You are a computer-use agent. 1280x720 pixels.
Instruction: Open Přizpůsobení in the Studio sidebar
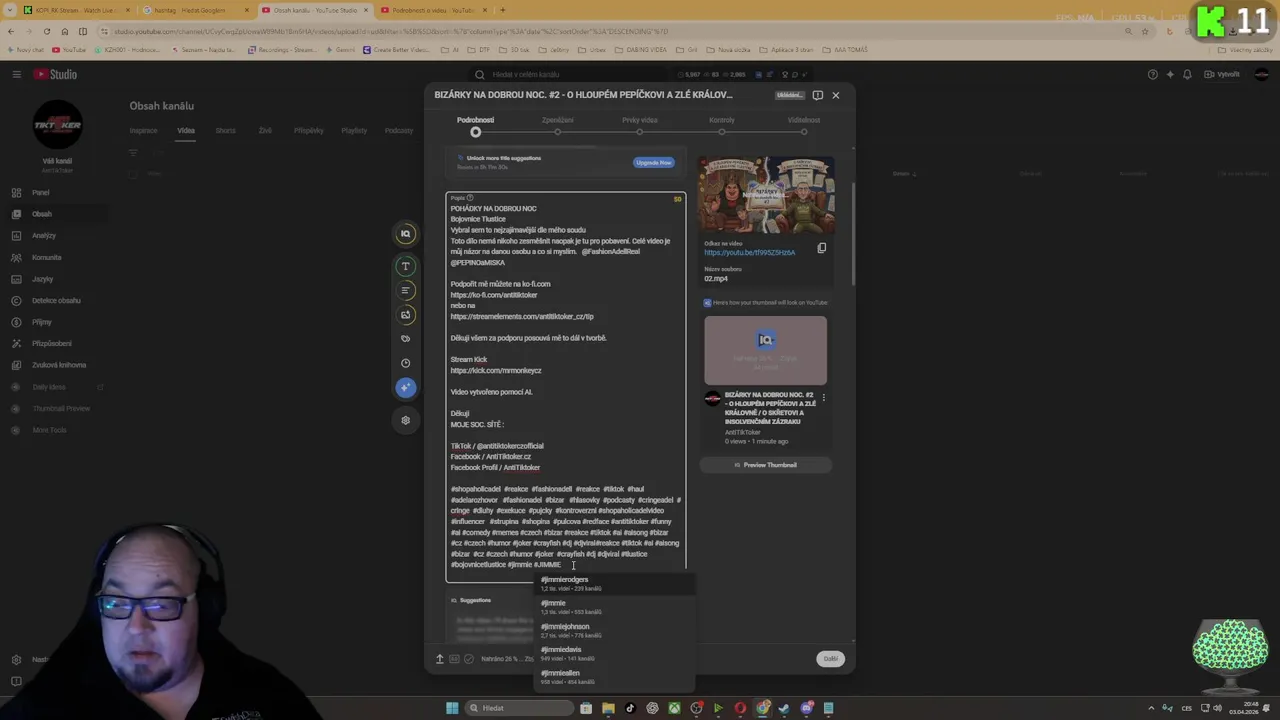[x=52, y=344]
